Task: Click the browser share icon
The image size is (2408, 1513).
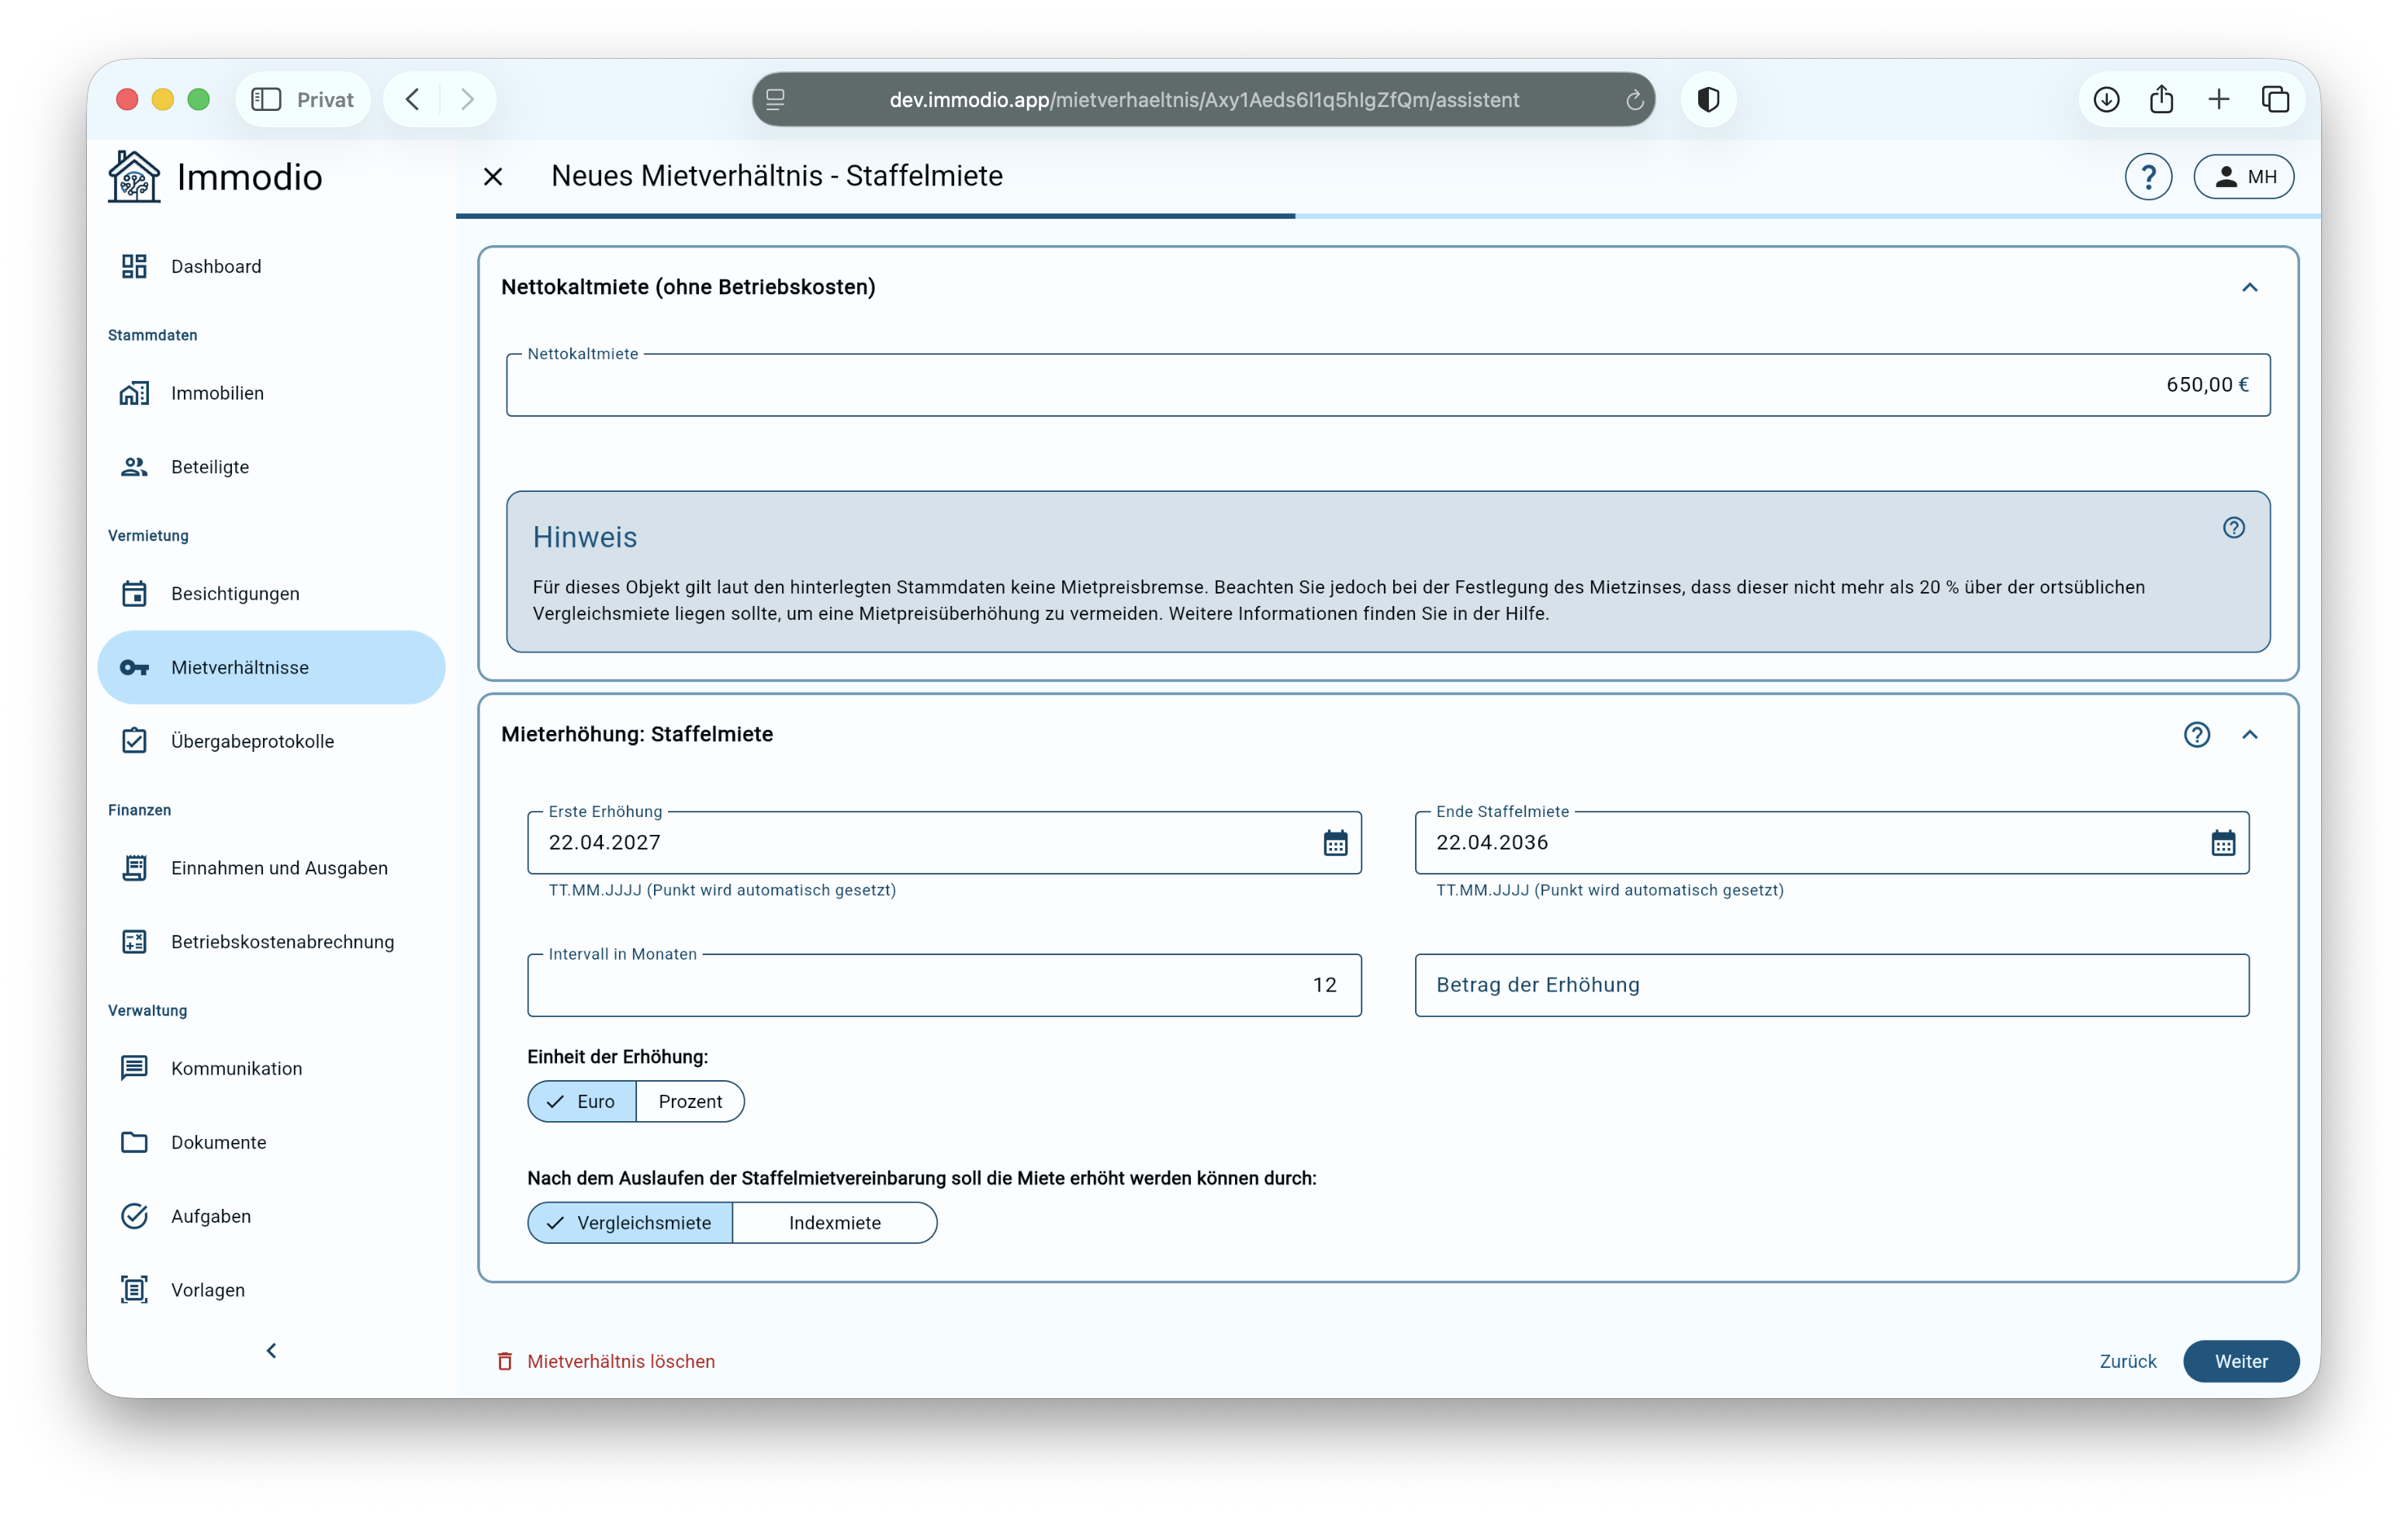Action: tap(2162, 99)
